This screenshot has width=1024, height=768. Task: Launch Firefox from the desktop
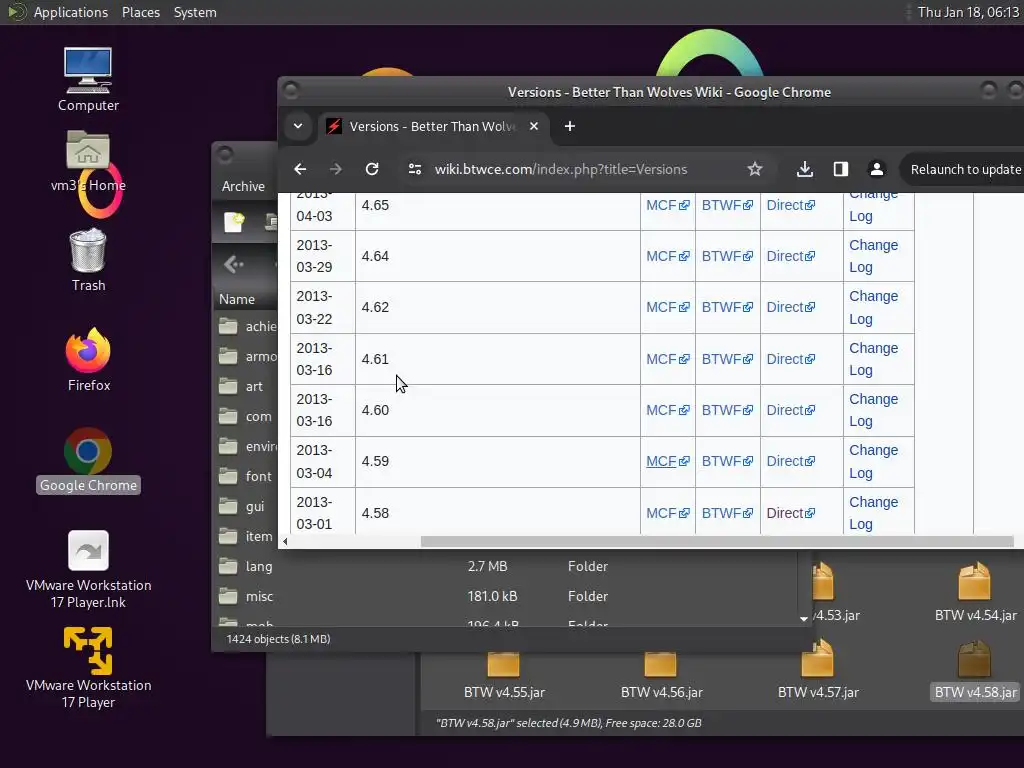point(88,360)
